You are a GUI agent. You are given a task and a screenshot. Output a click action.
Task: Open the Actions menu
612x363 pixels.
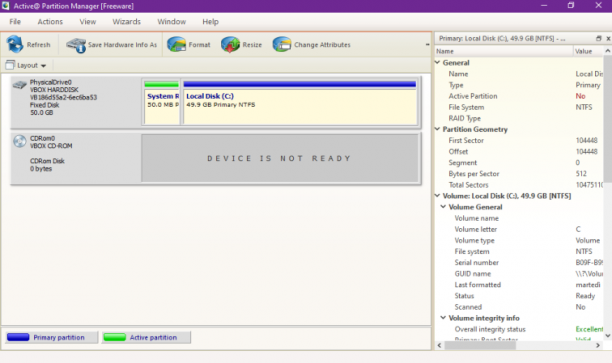tap(50, 22)
